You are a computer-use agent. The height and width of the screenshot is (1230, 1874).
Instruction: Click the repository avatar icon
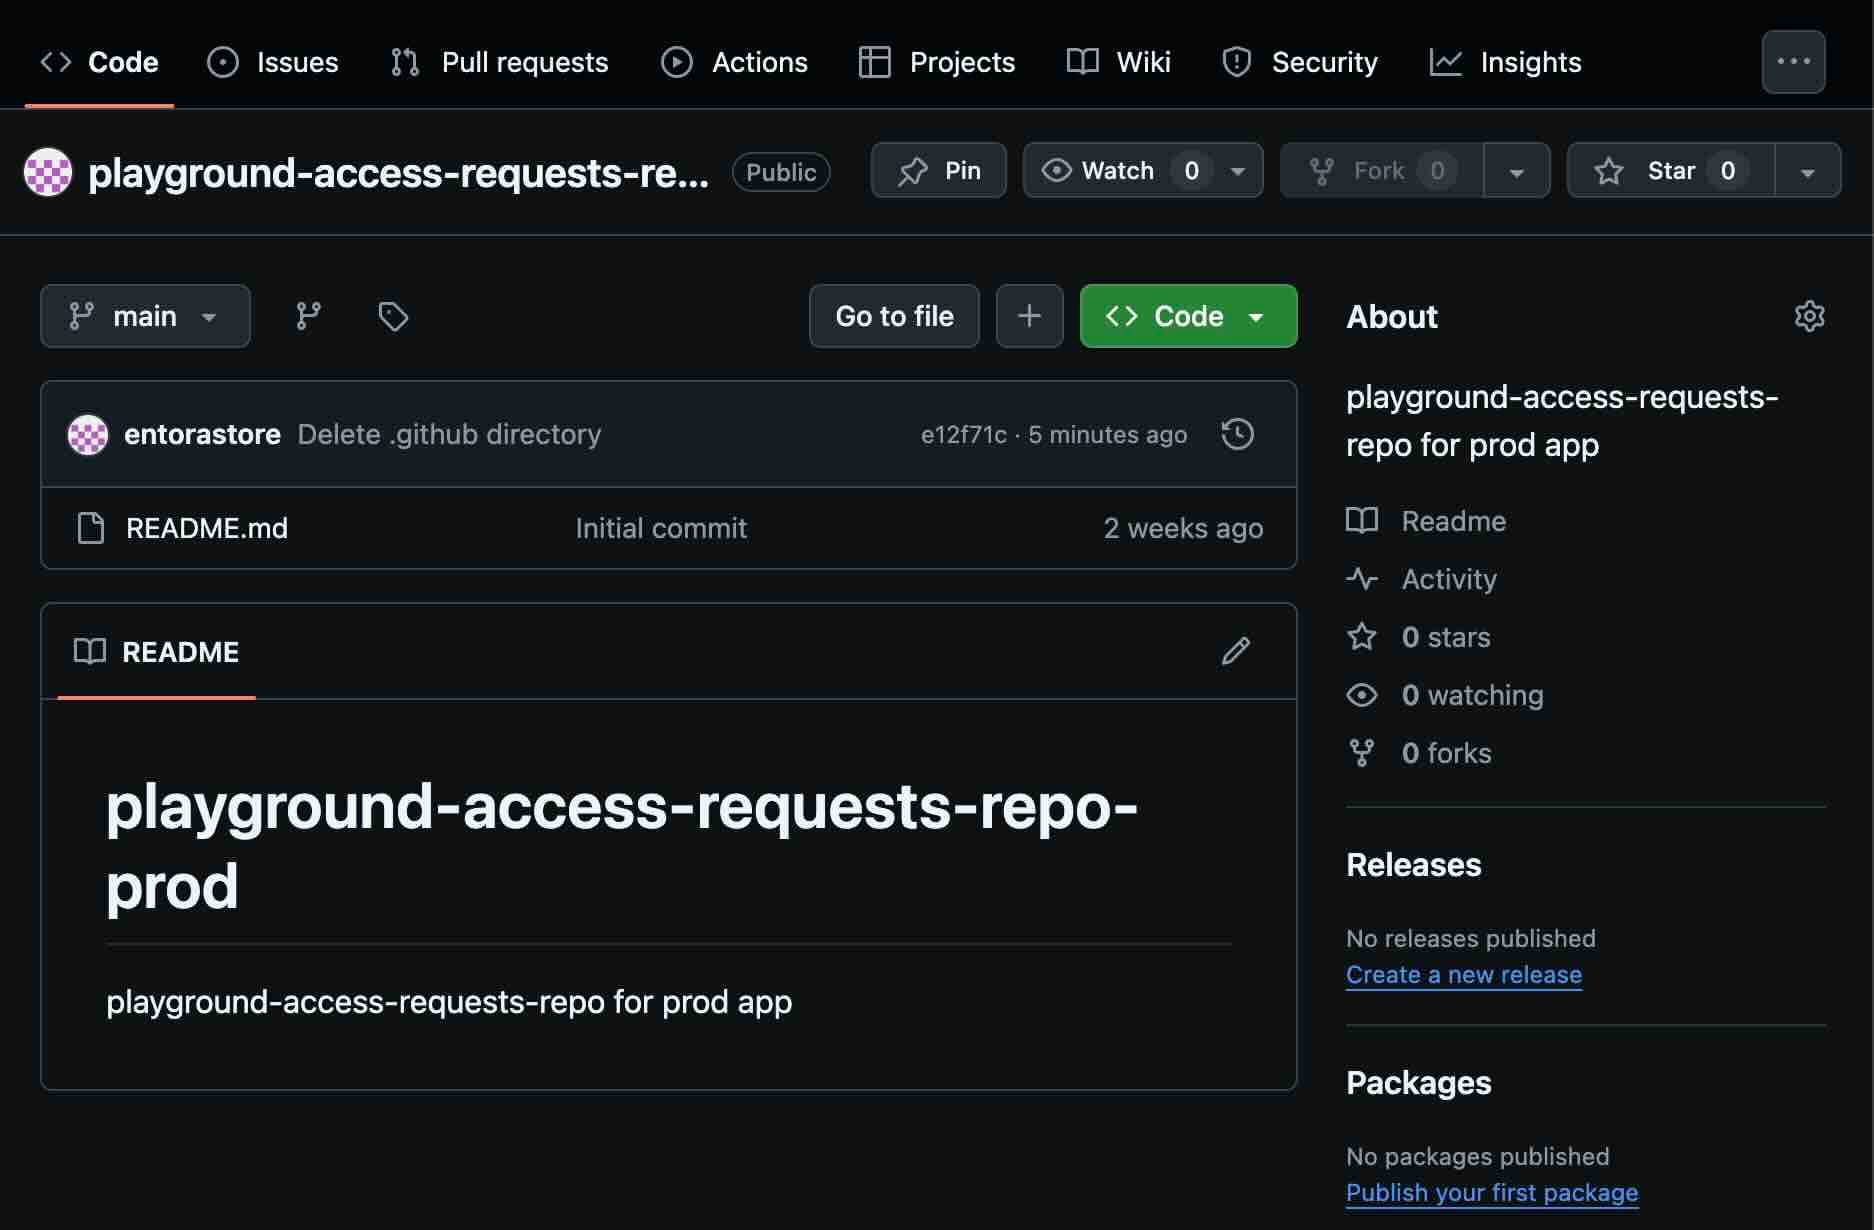pos(47,172)
